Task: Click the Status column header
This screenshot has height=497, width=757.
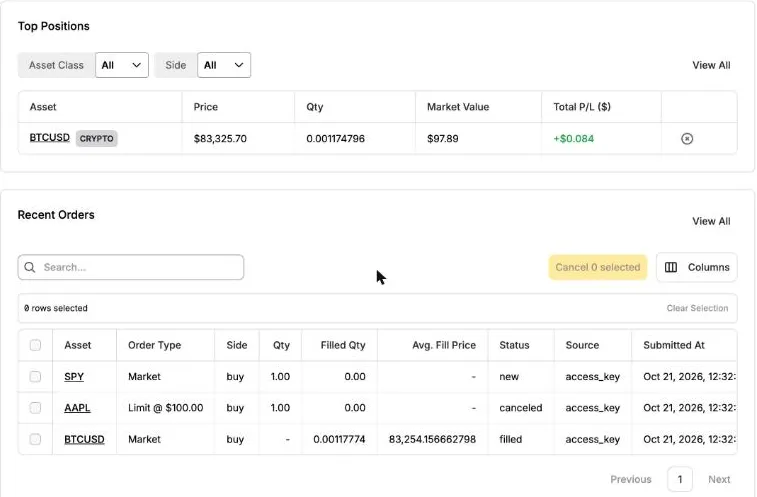Action: coord(514,345)
